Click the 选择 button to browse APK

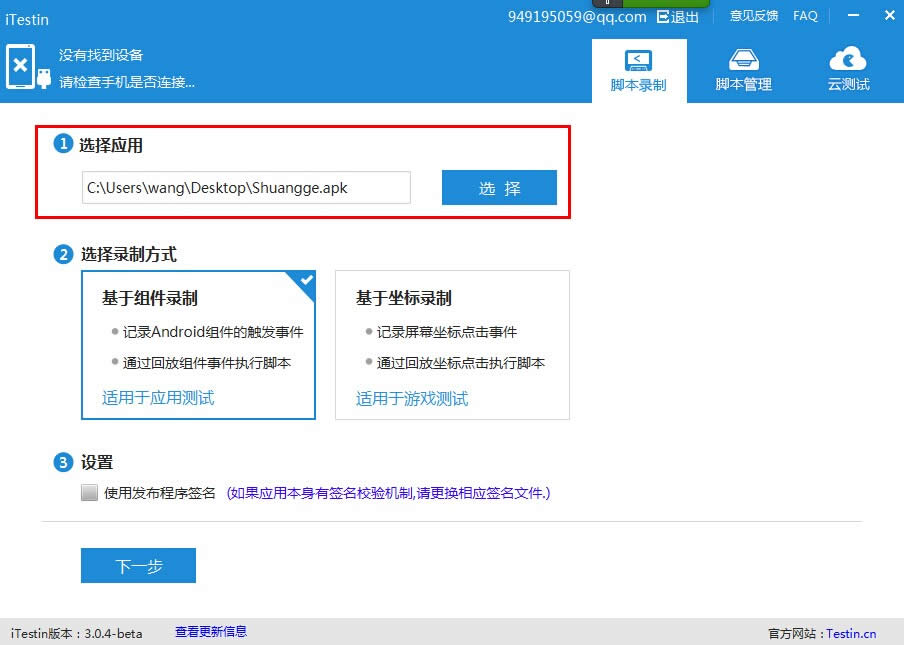499,187
